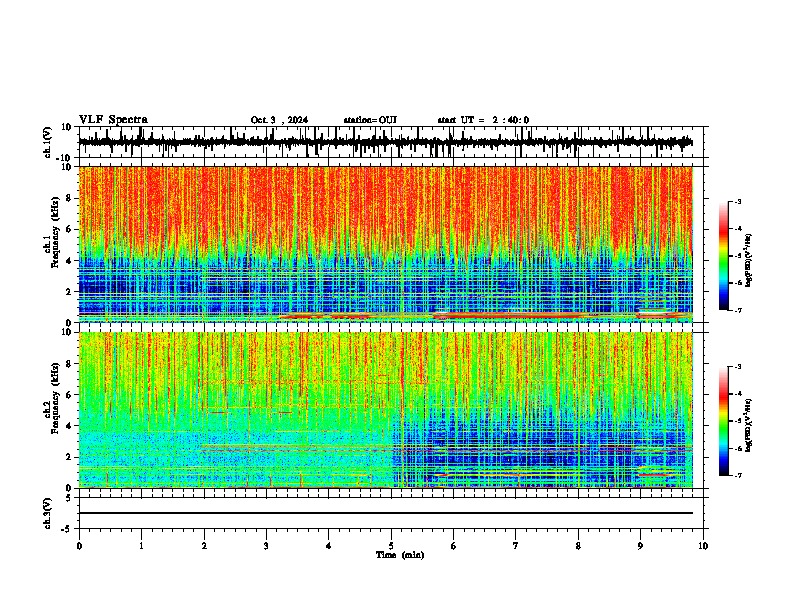
Task: Click the "-3" tick on ch.2 color bar
Action: tap(737, 367)
